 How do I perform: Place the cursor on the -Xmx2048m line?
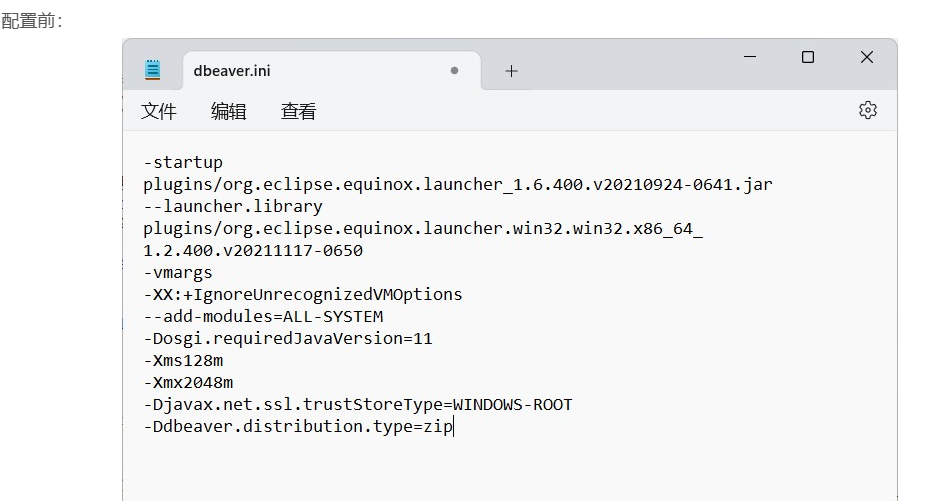[x=188, y=382]
